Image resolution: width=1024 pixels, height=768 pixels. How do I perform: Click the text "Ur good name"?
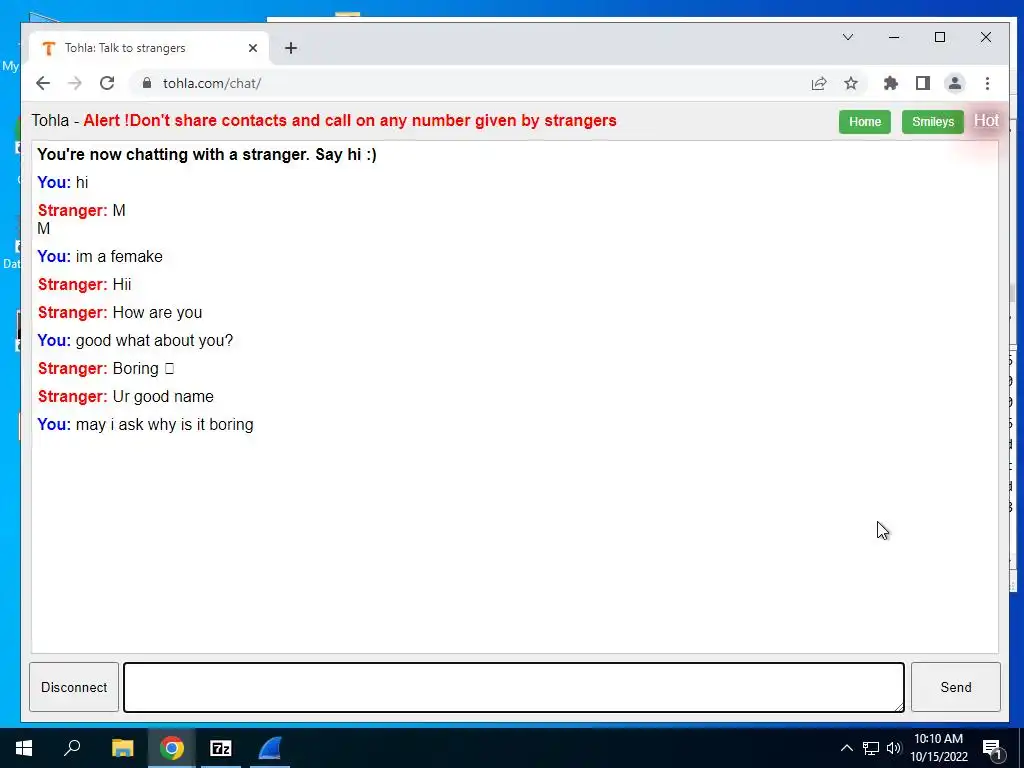[163, 396]
